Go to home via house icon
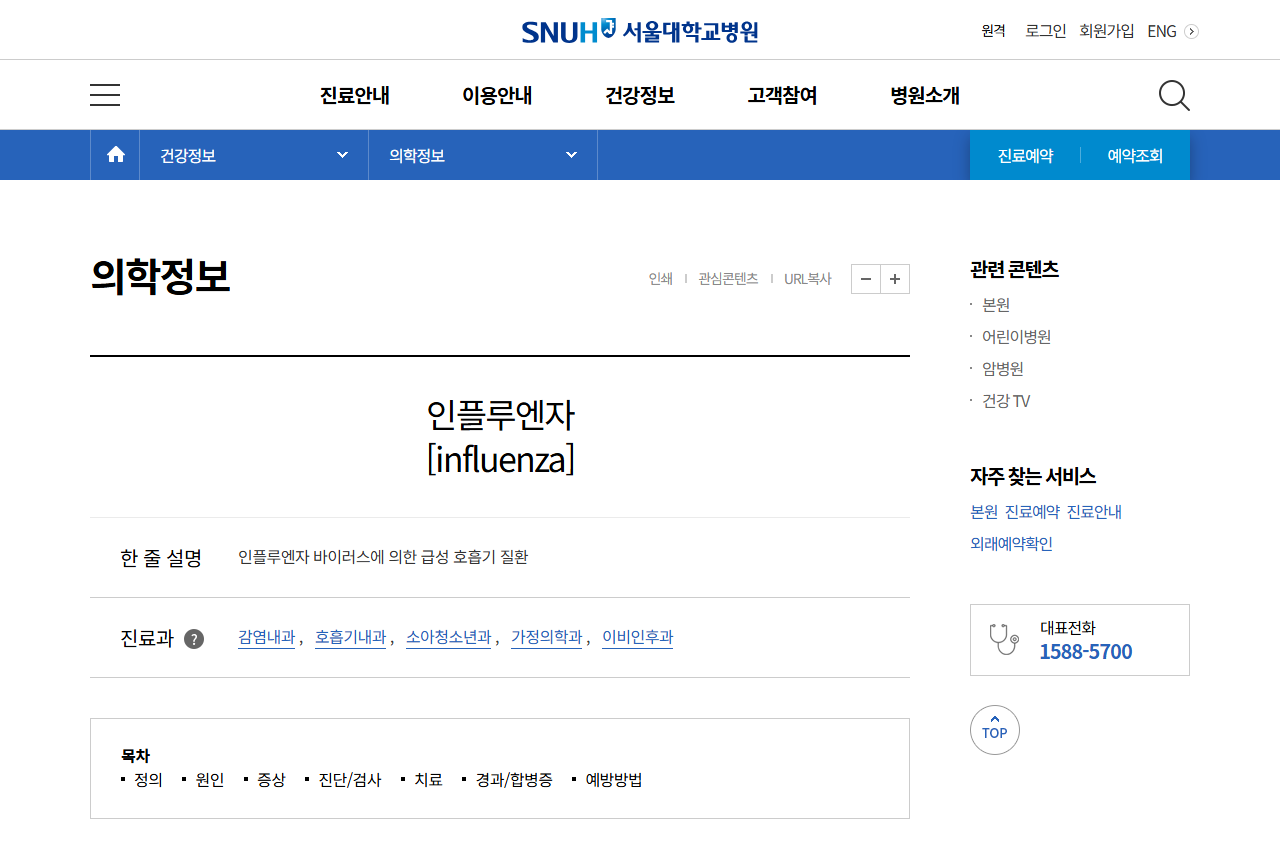Viewport: 1280px width, 860px height. [116, 155]
